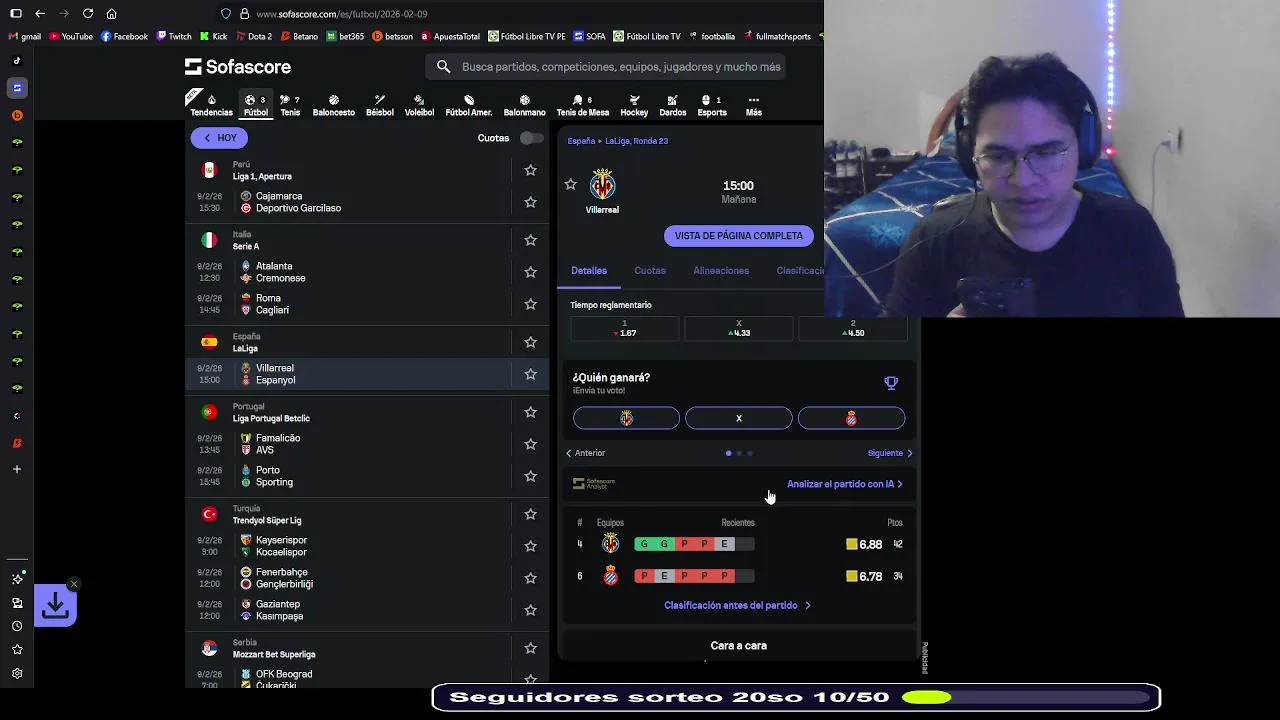The height and width of the screenshot is (720, 1280).
Task: Select home win odds 1.67
Action: (x=625, y=329)
